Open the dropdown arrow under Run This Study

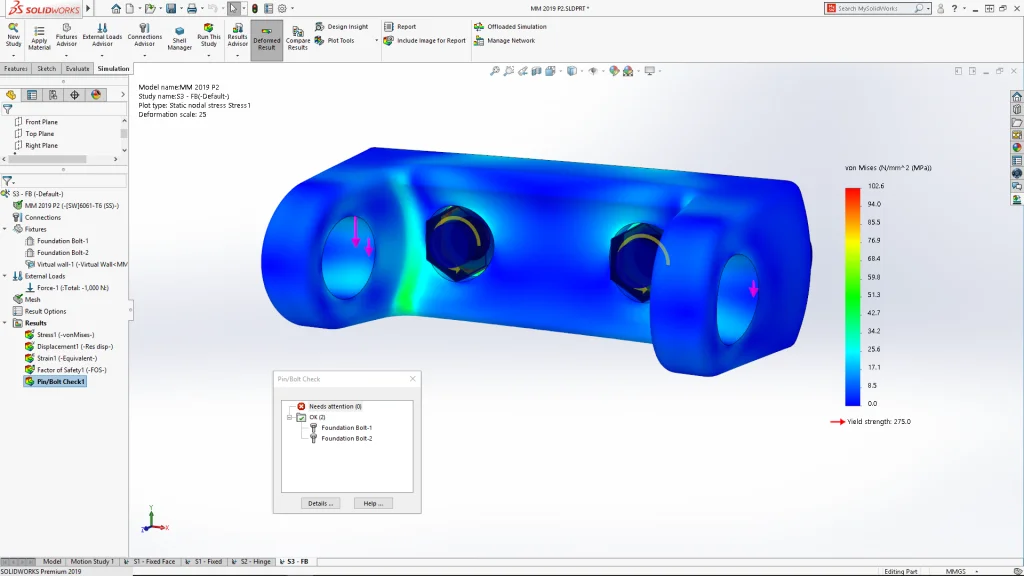click(x=208, y=56)
